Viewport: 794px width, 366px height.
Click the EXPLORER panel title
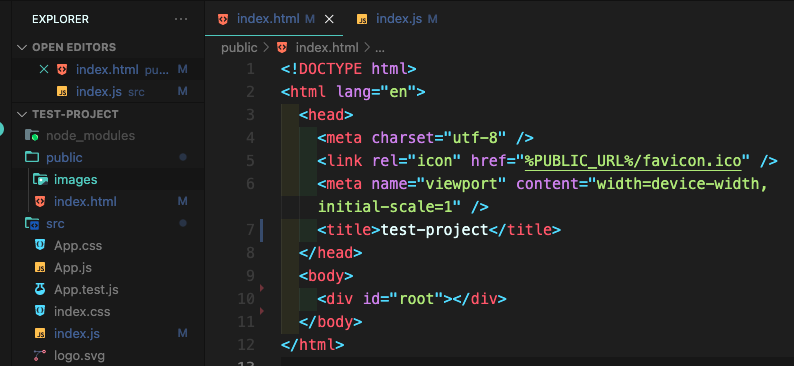pyautogui.click(x=60, y=19)
